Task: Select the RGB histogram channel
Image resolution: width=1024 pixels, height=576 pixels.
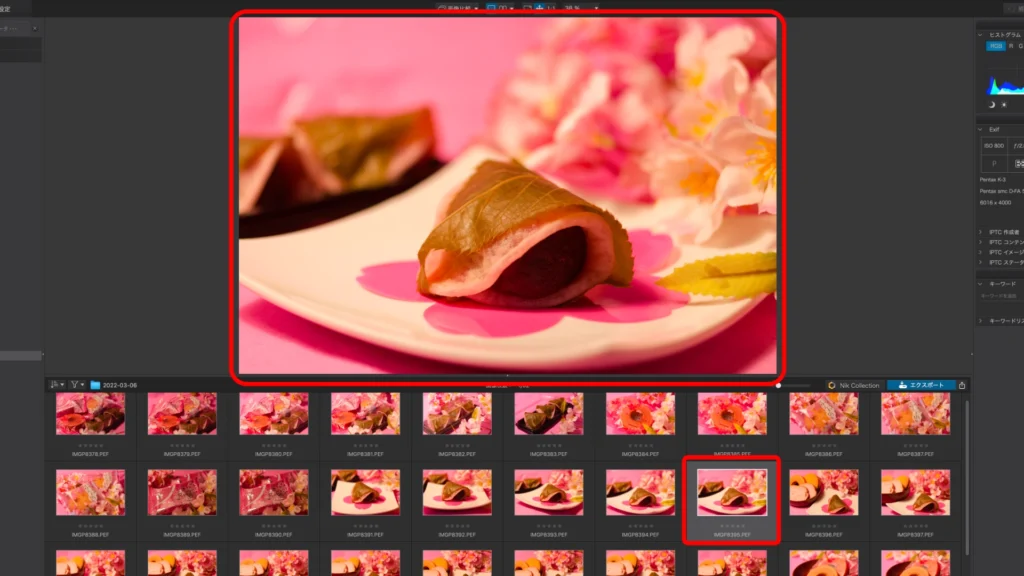Action: pyautogui.click(x=996, y=46)
